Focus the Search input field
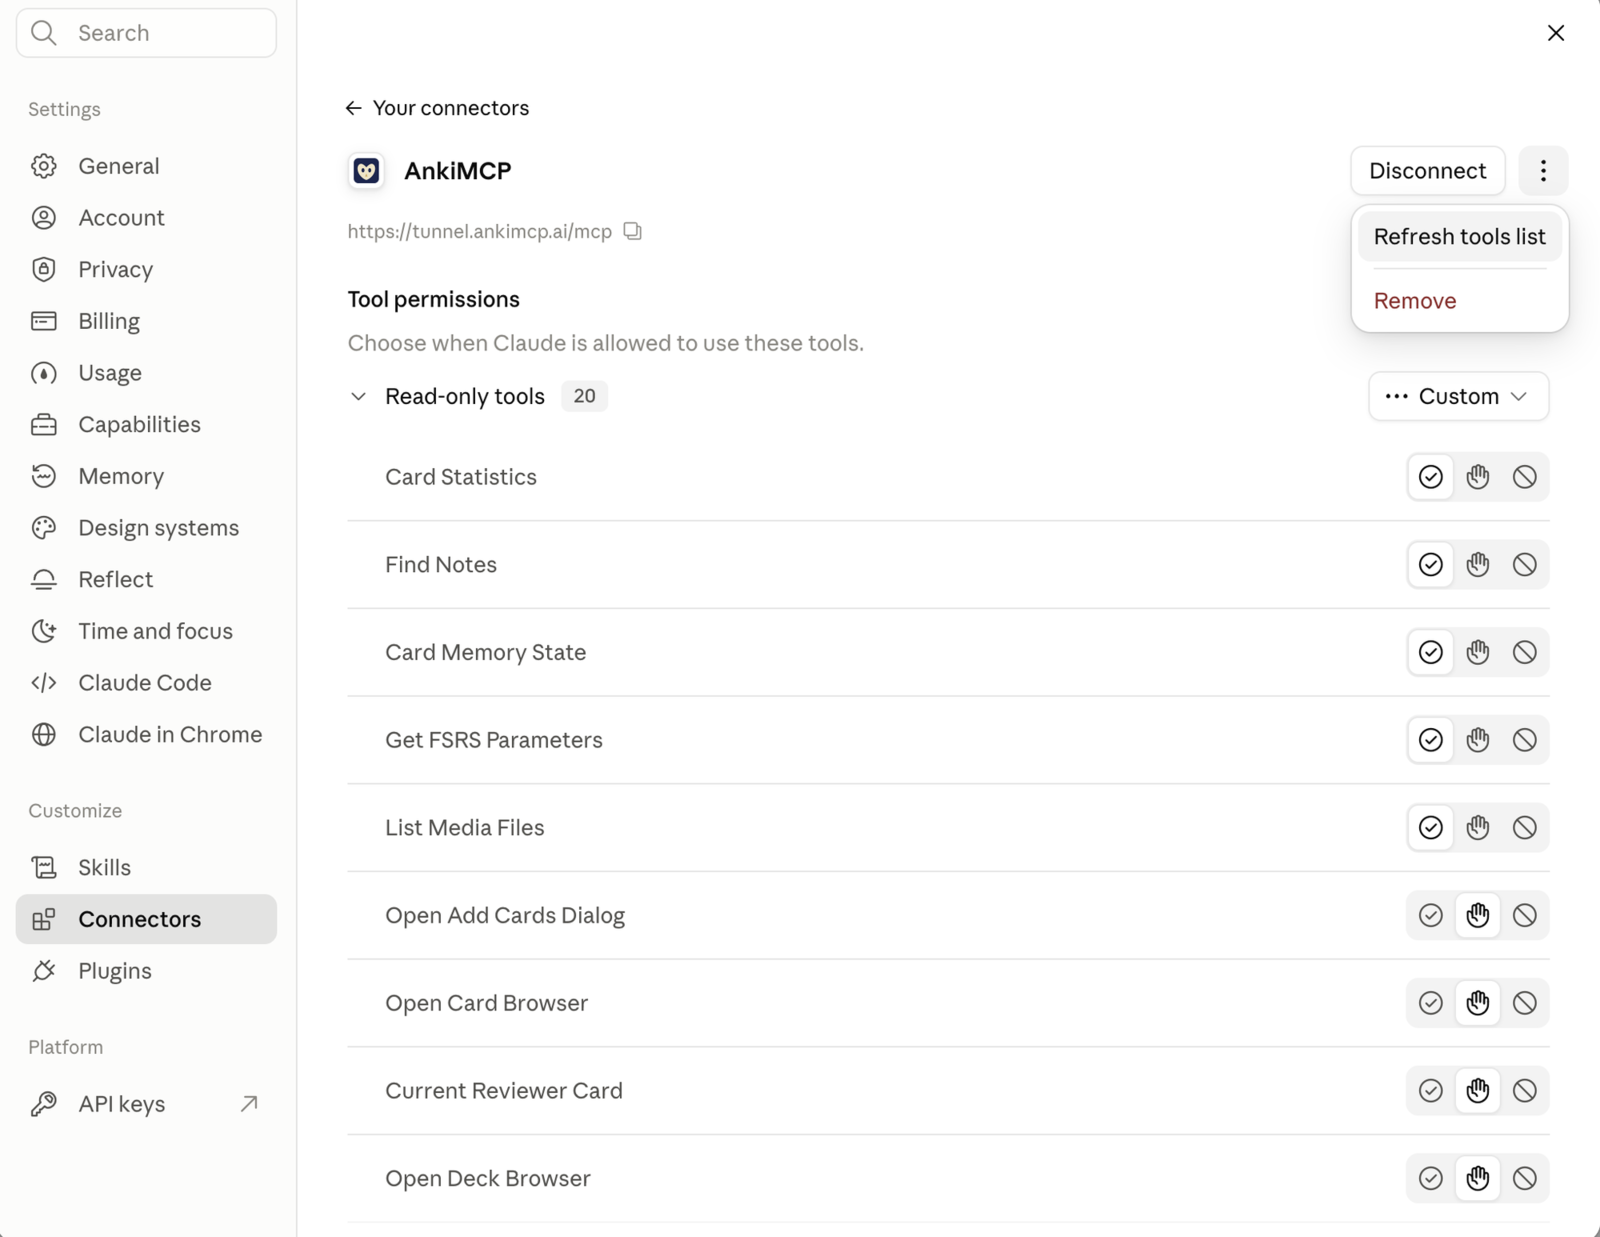 point(146,33)
